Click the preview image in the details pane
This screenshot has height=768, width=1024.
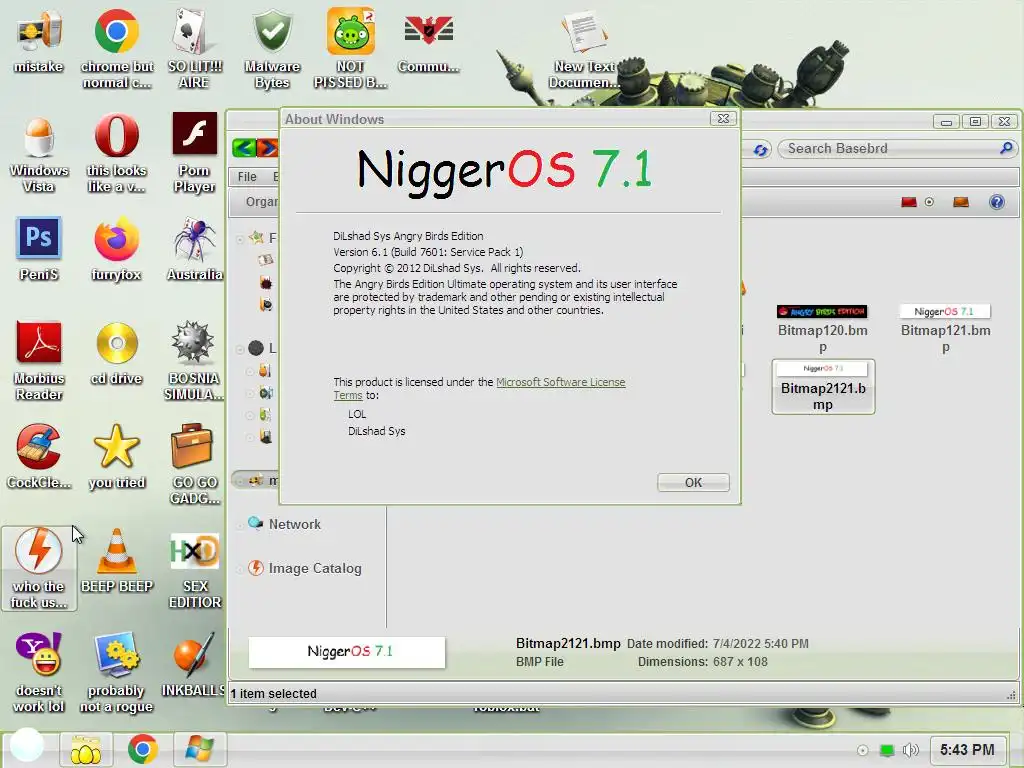(x=347, y=652)
